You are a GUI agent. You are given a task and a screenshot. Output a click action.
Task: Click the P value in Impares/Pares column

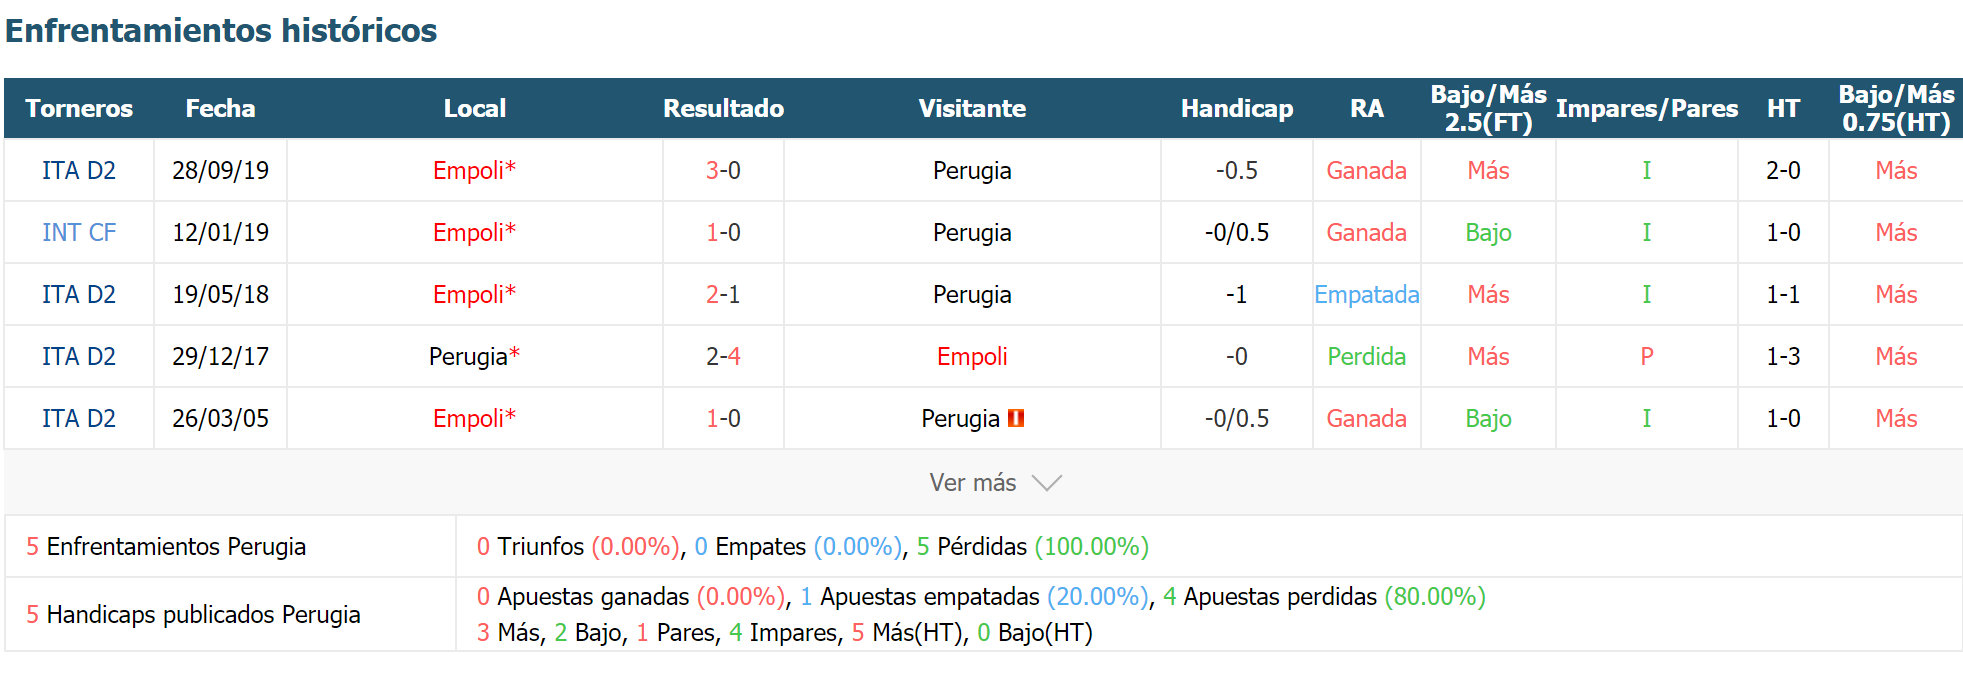click(x=1647, y=356)
